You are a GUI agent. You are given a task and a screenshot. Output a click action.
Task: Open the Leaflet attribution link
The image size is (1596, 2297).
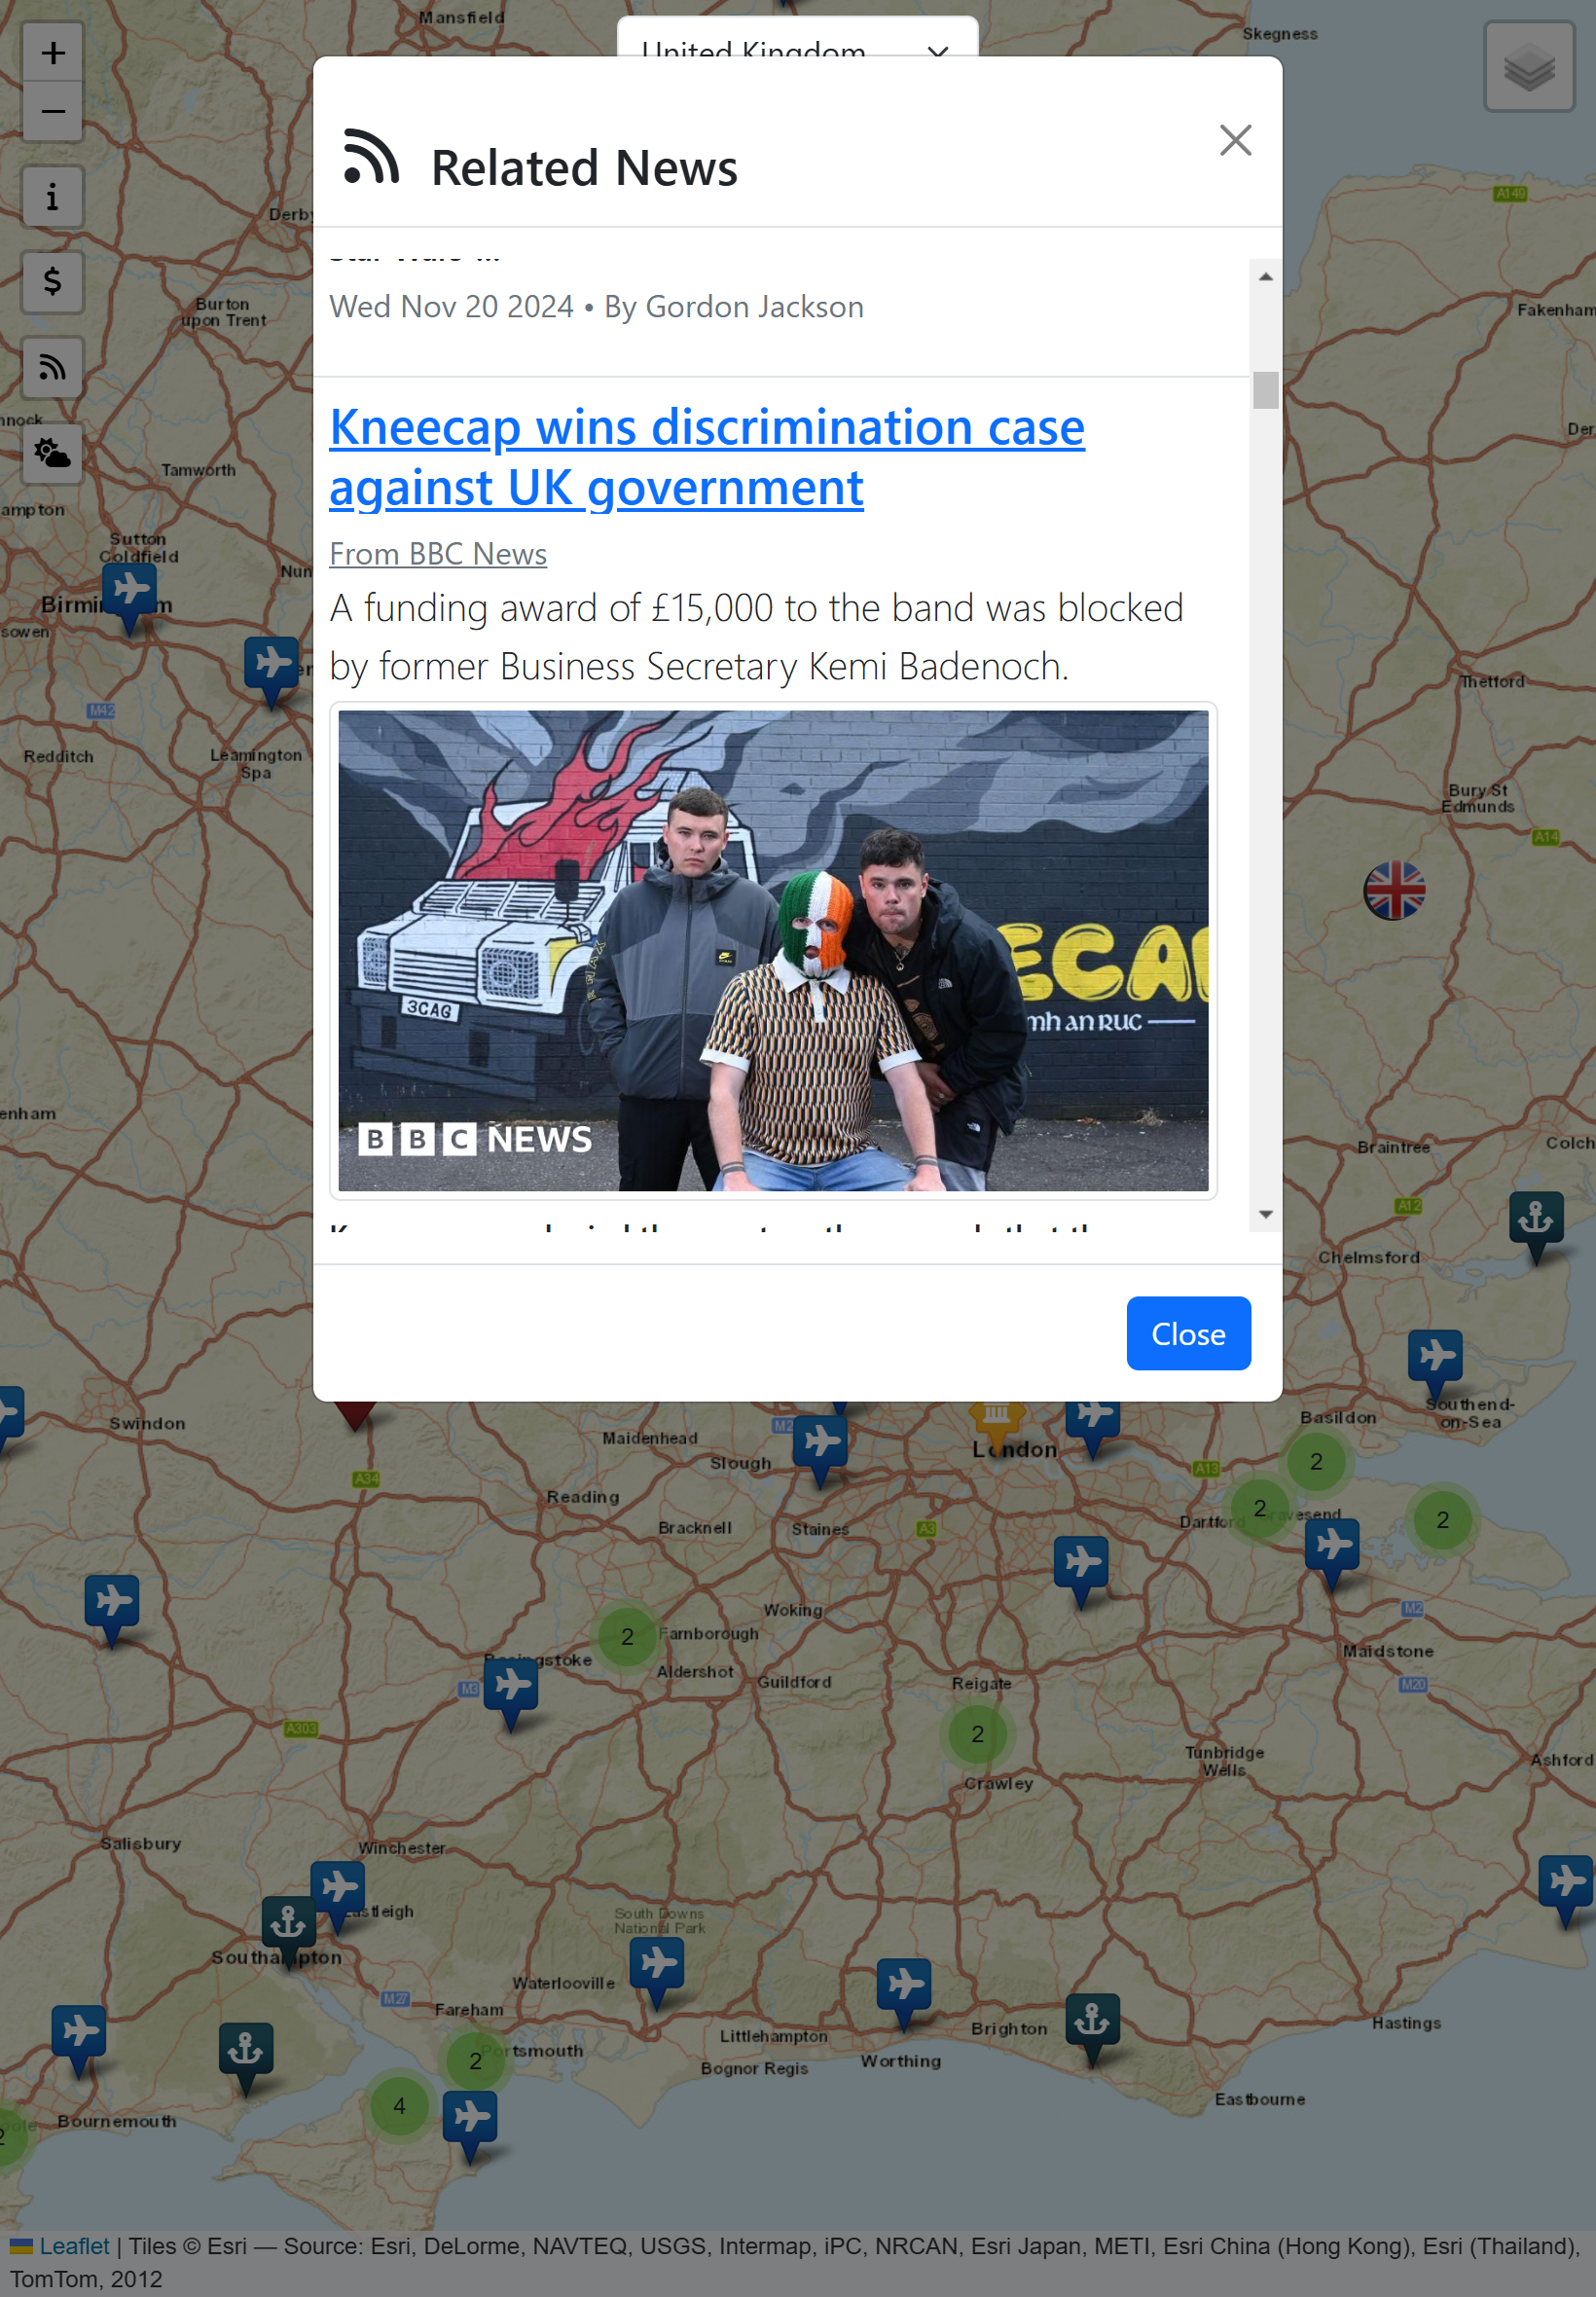pyautogui.click(x=74, y=2245)
